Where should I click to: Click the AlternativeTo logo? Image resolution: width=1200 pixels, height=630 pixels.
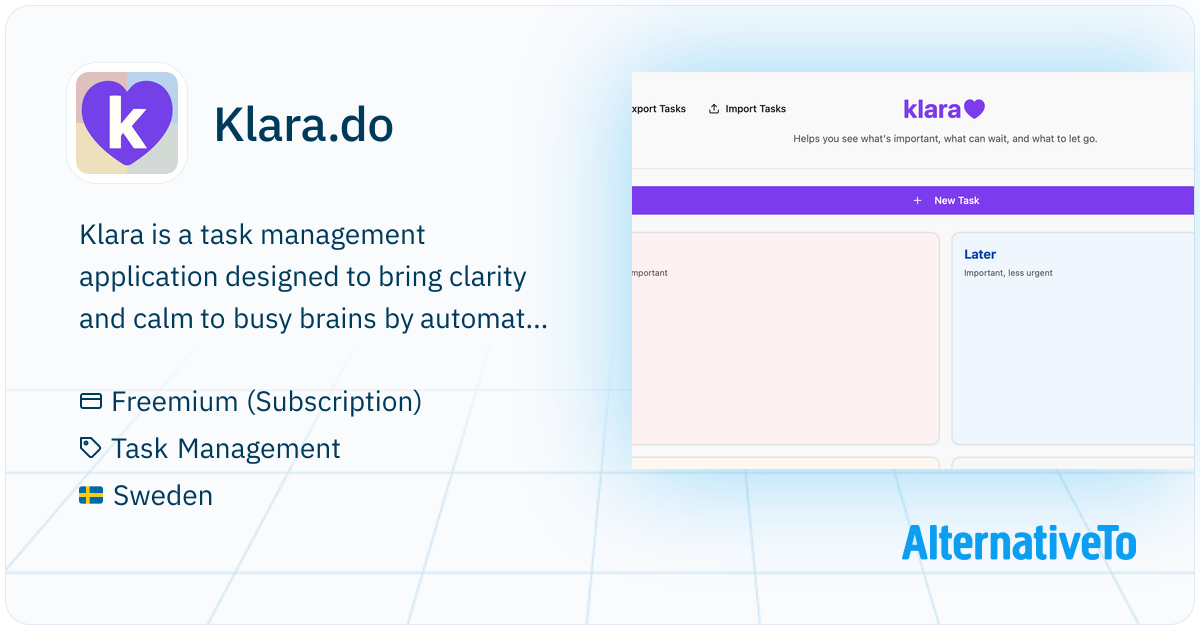click(x=1019, y=543)
